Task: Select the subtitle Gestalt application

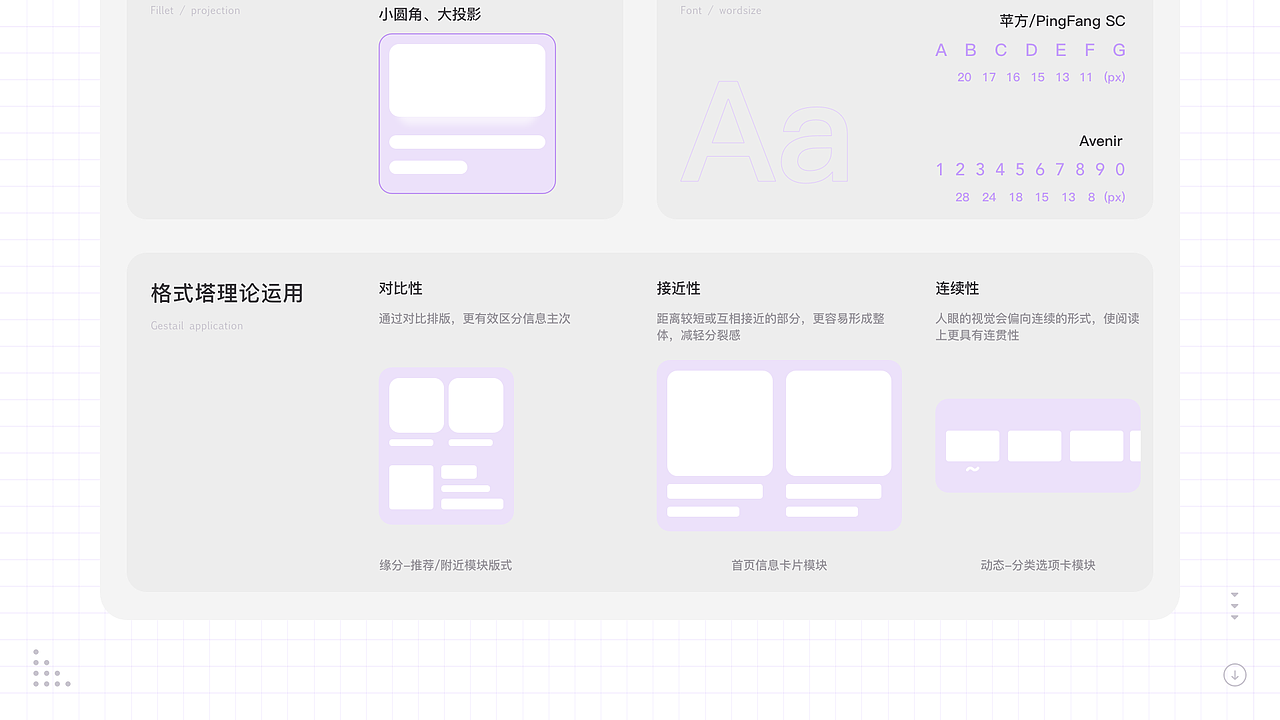Action: click(x=197, y=326)
